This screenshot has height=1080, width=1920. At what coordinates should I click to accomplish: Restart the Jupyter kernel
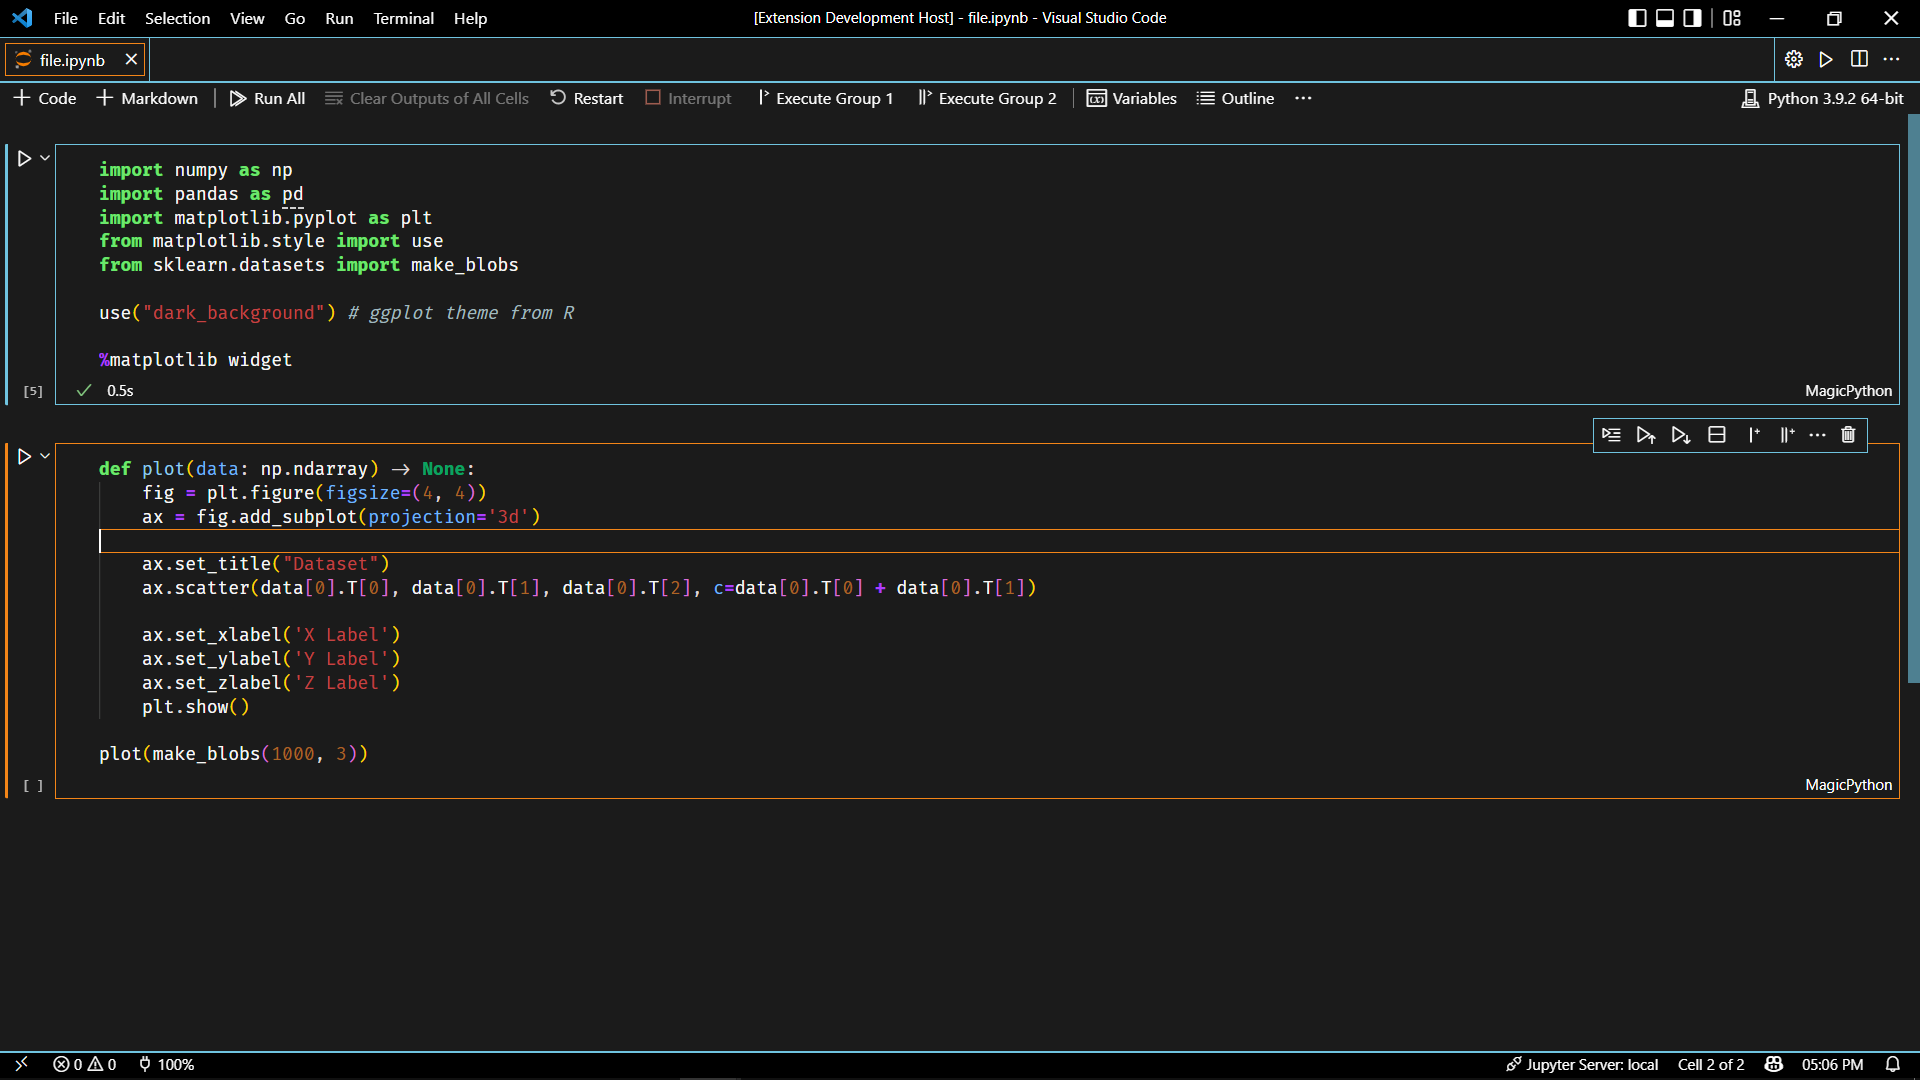(587, 98)
